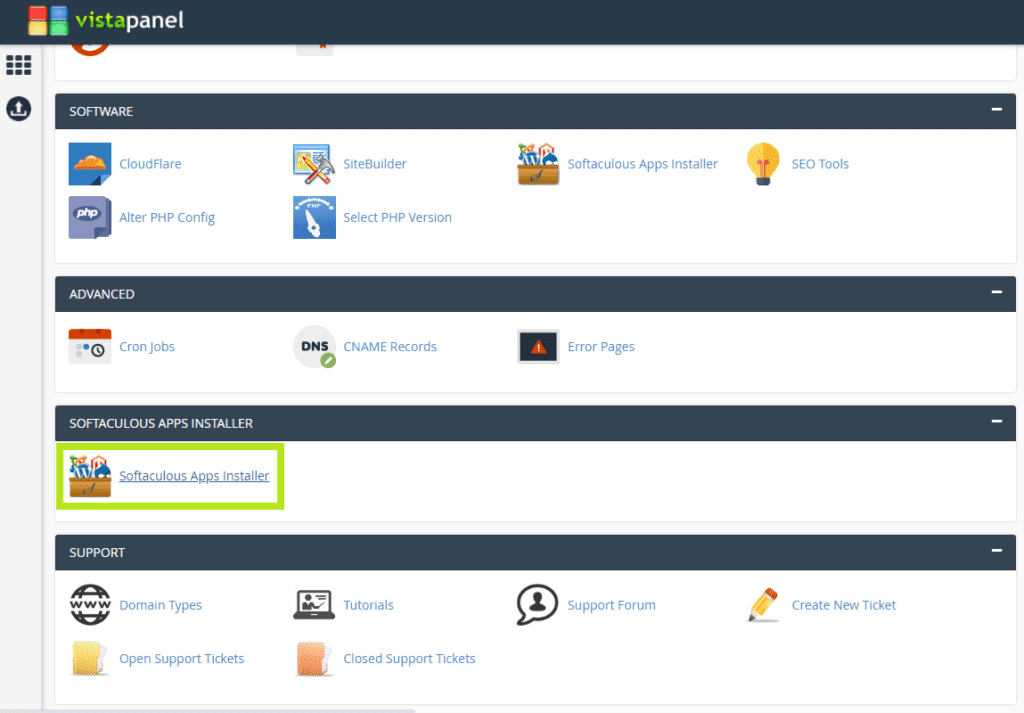Click the Closed Support Tickets folder icon
1024x713 pixels.
click(x=314, y=658)
